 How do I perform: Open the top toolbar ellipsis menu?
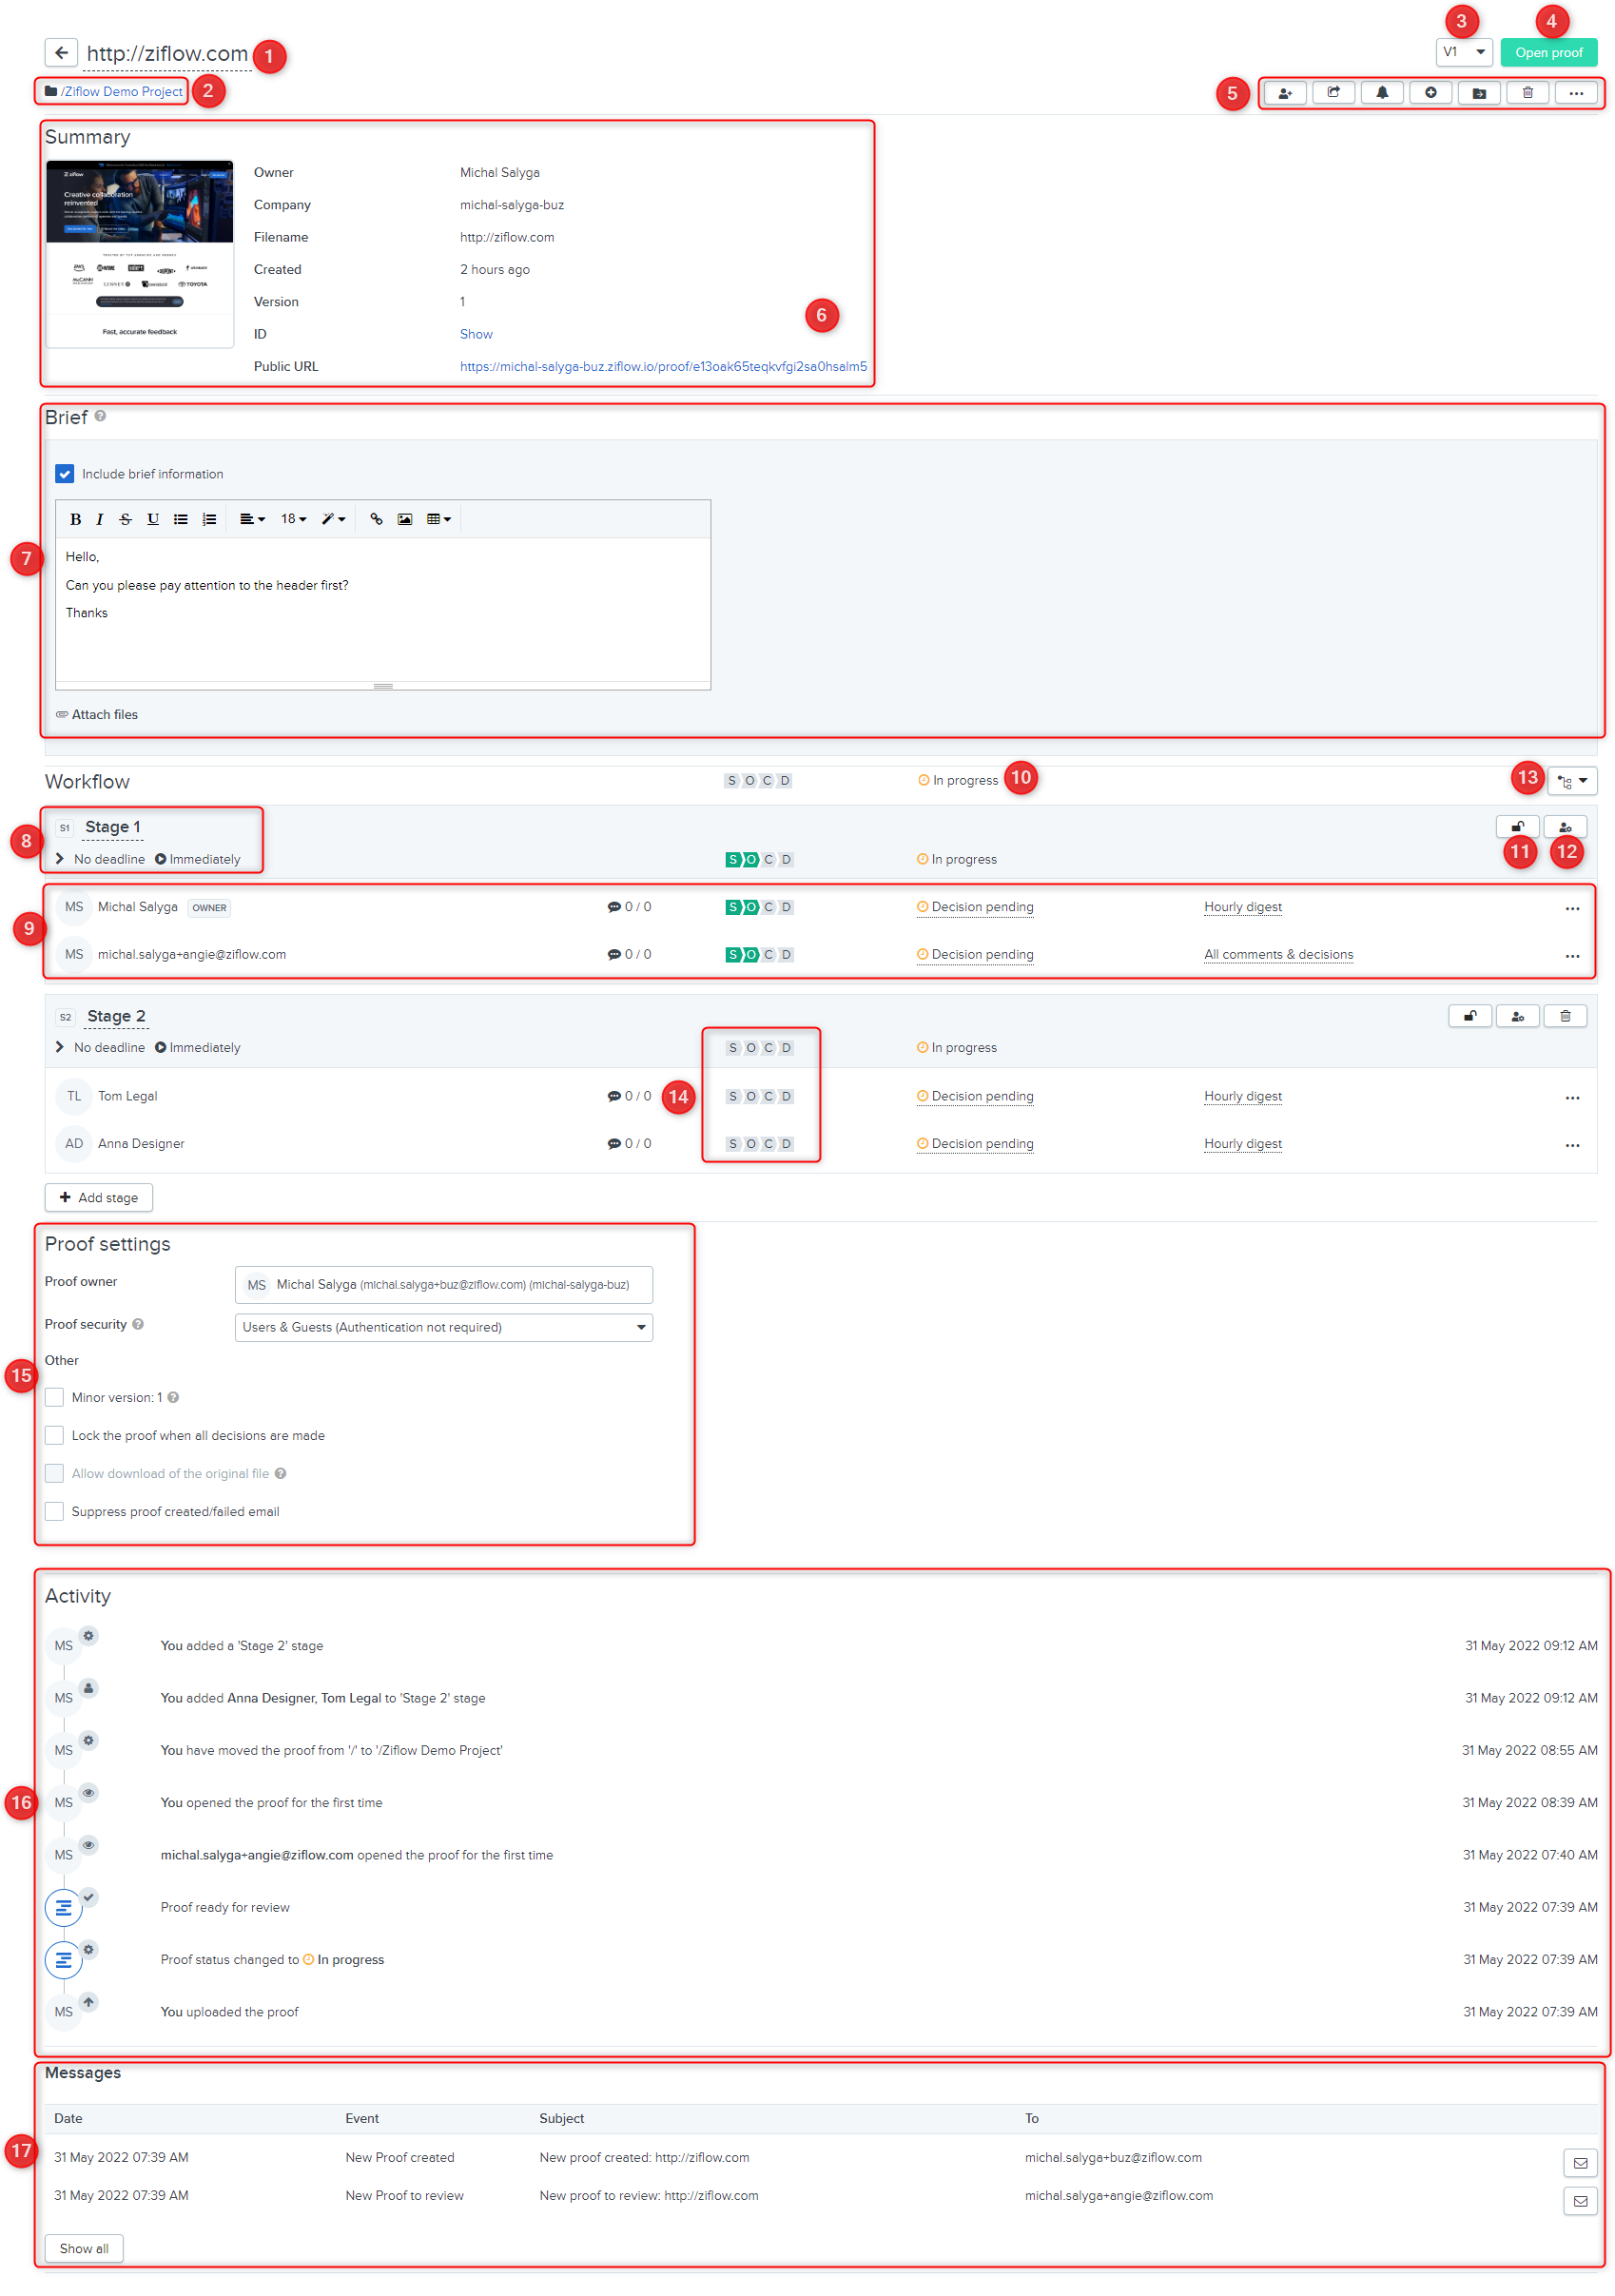coord(1576,93)
